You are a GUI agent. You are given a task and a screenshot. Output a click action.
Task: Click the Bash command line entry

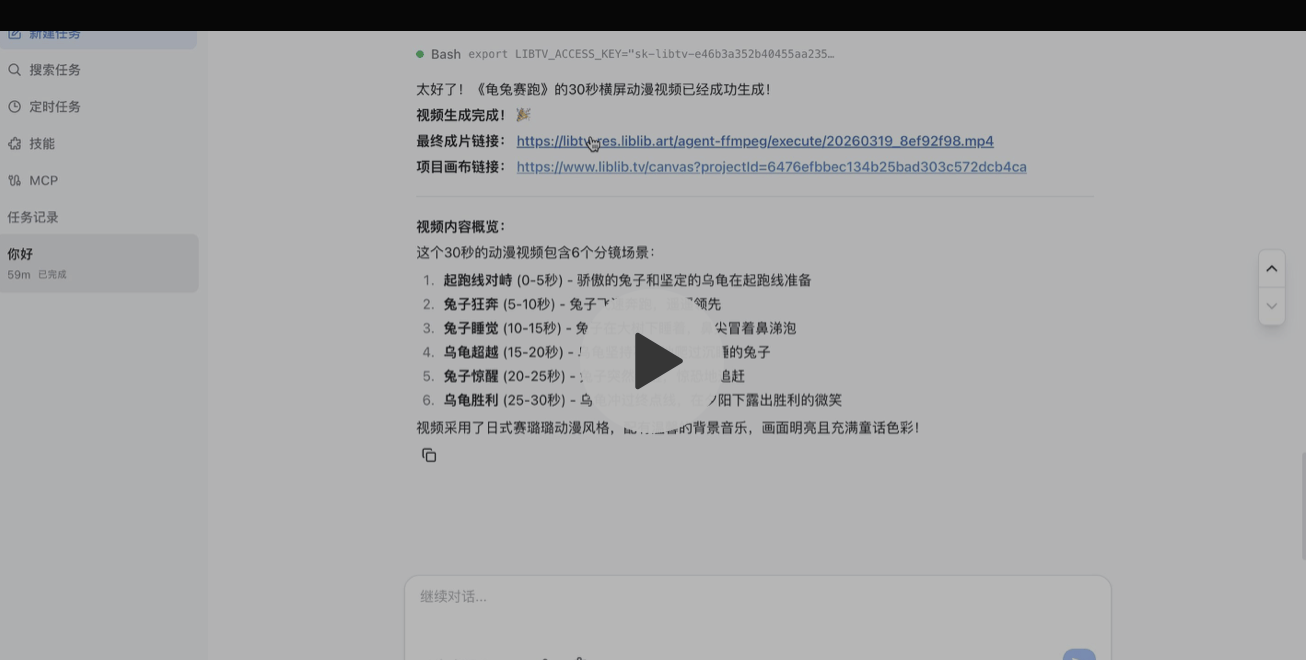click(x=625, y=54)
